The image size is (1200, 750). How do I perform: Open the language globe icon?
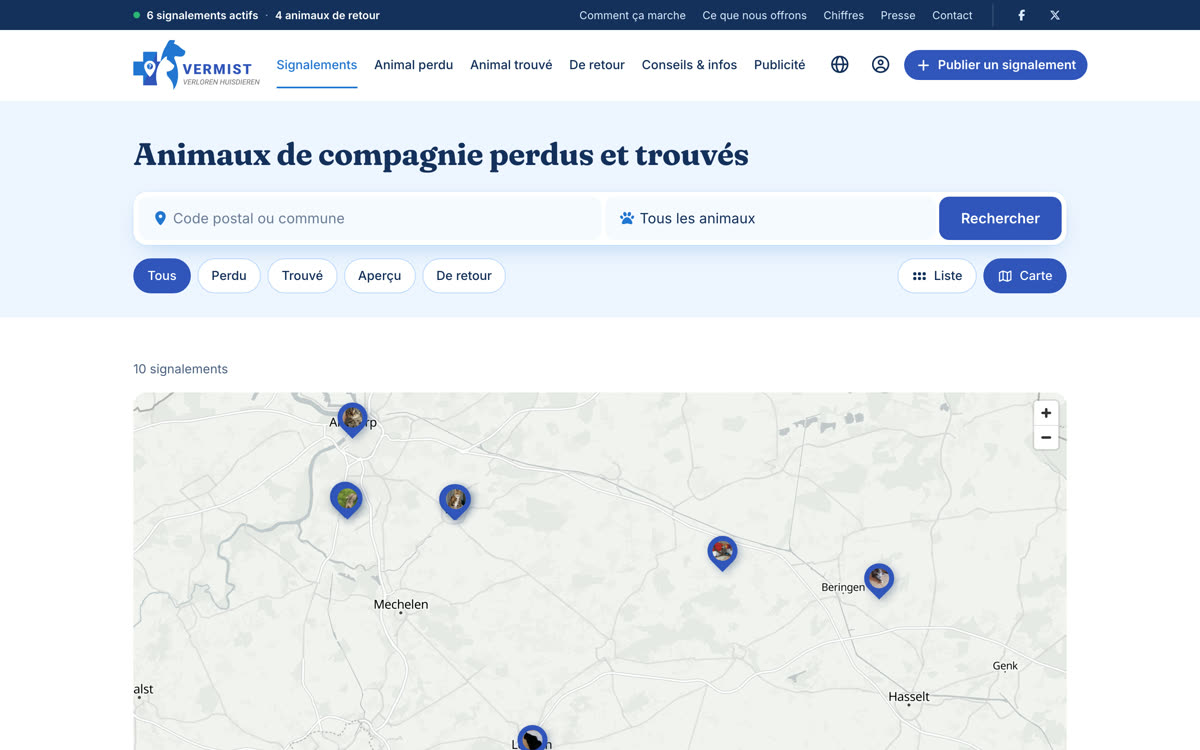click(840, 65)
